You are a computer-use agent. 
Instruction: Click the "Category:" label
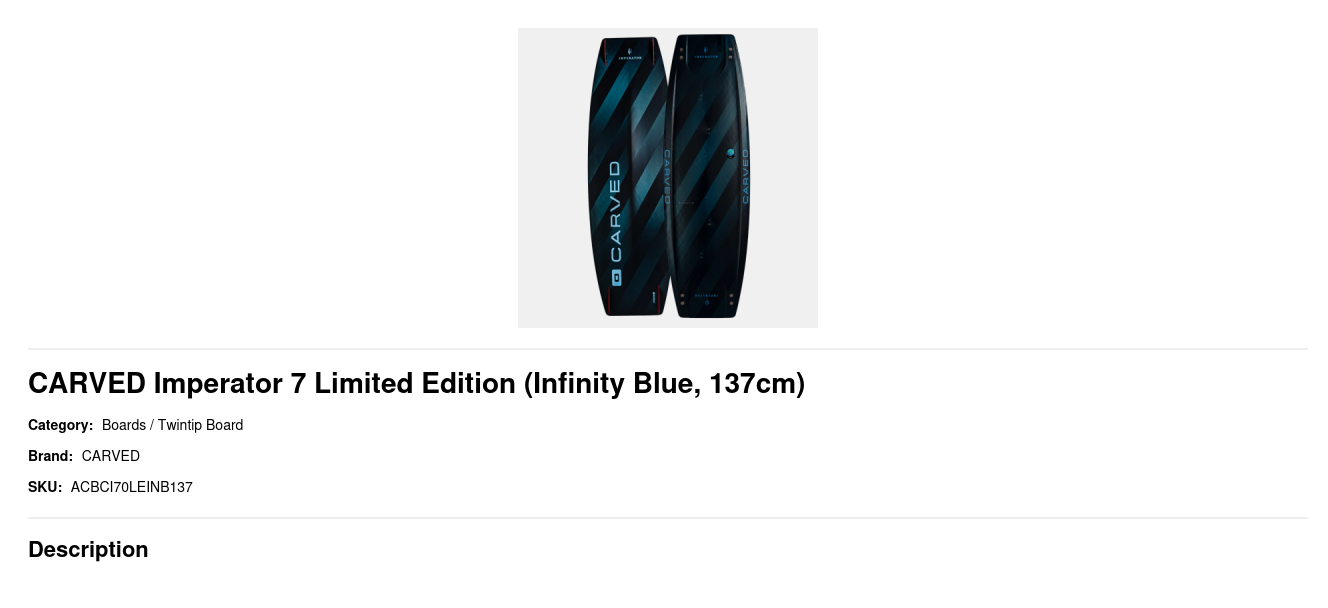click(x=60, y=425)
